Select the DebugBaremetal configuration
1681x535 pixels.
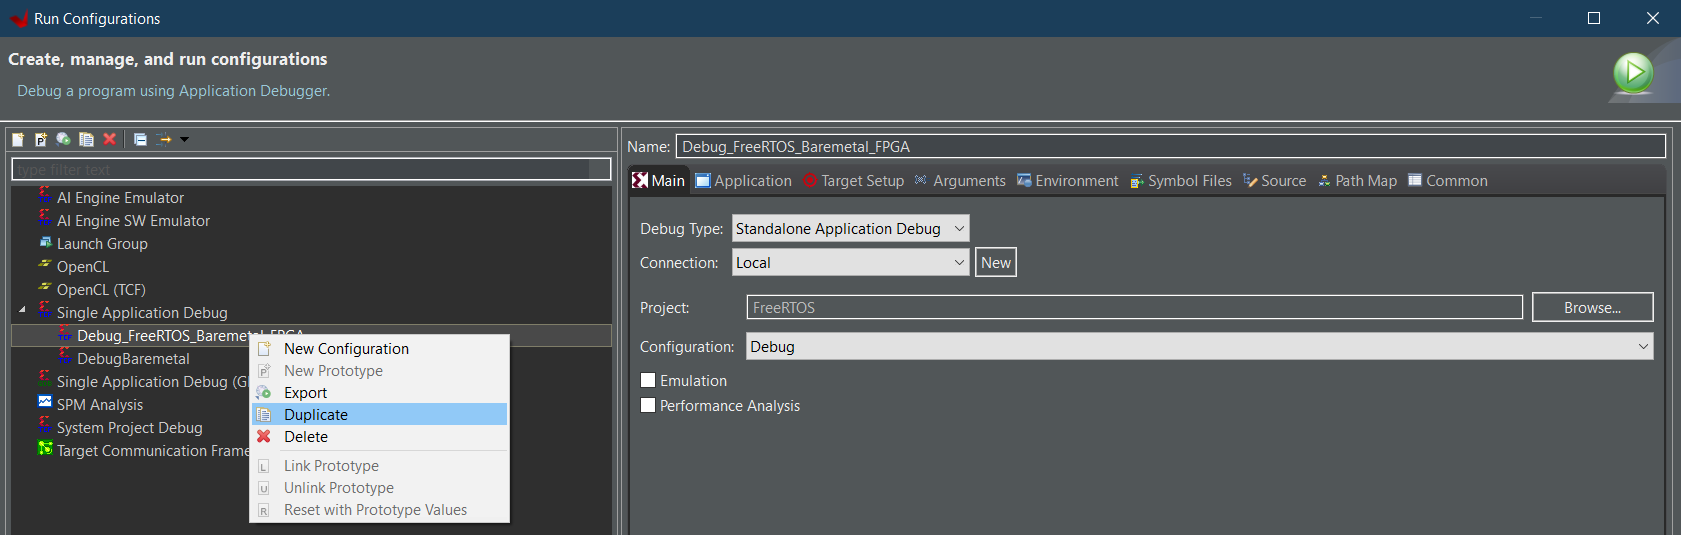pyautogui.click(x=133, y=359)
